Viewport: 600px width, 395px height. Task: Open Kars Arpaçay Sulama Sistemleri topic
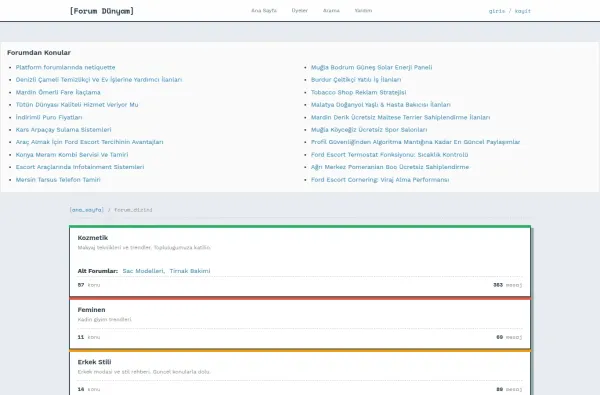pos(64,129)
